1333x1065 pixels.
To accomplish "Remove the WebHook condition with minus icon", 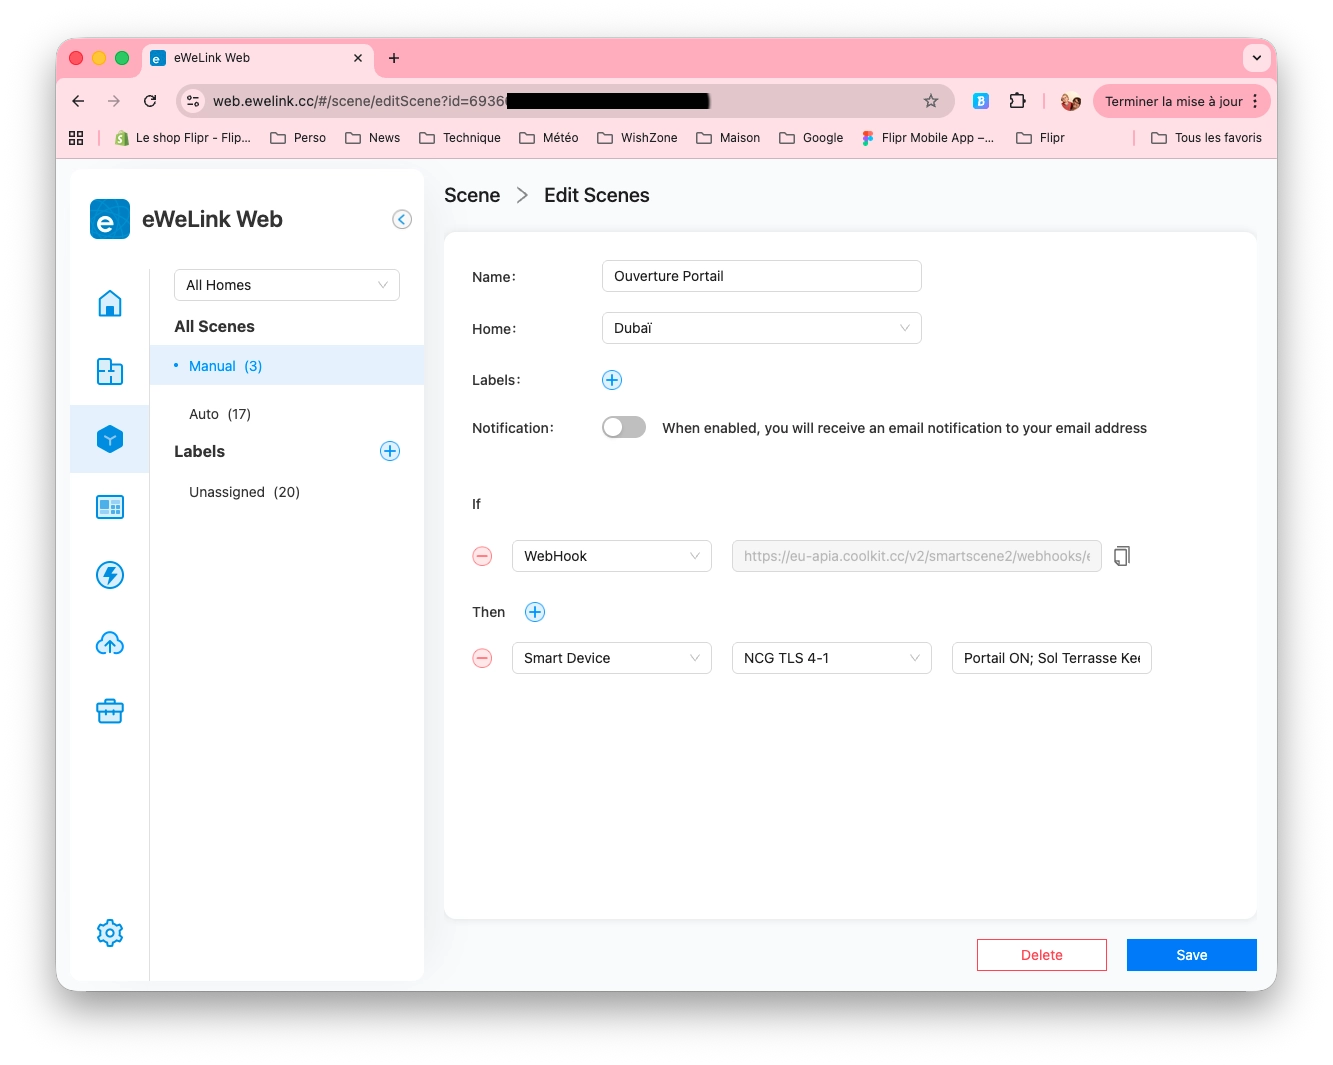I will click(482, 556).
